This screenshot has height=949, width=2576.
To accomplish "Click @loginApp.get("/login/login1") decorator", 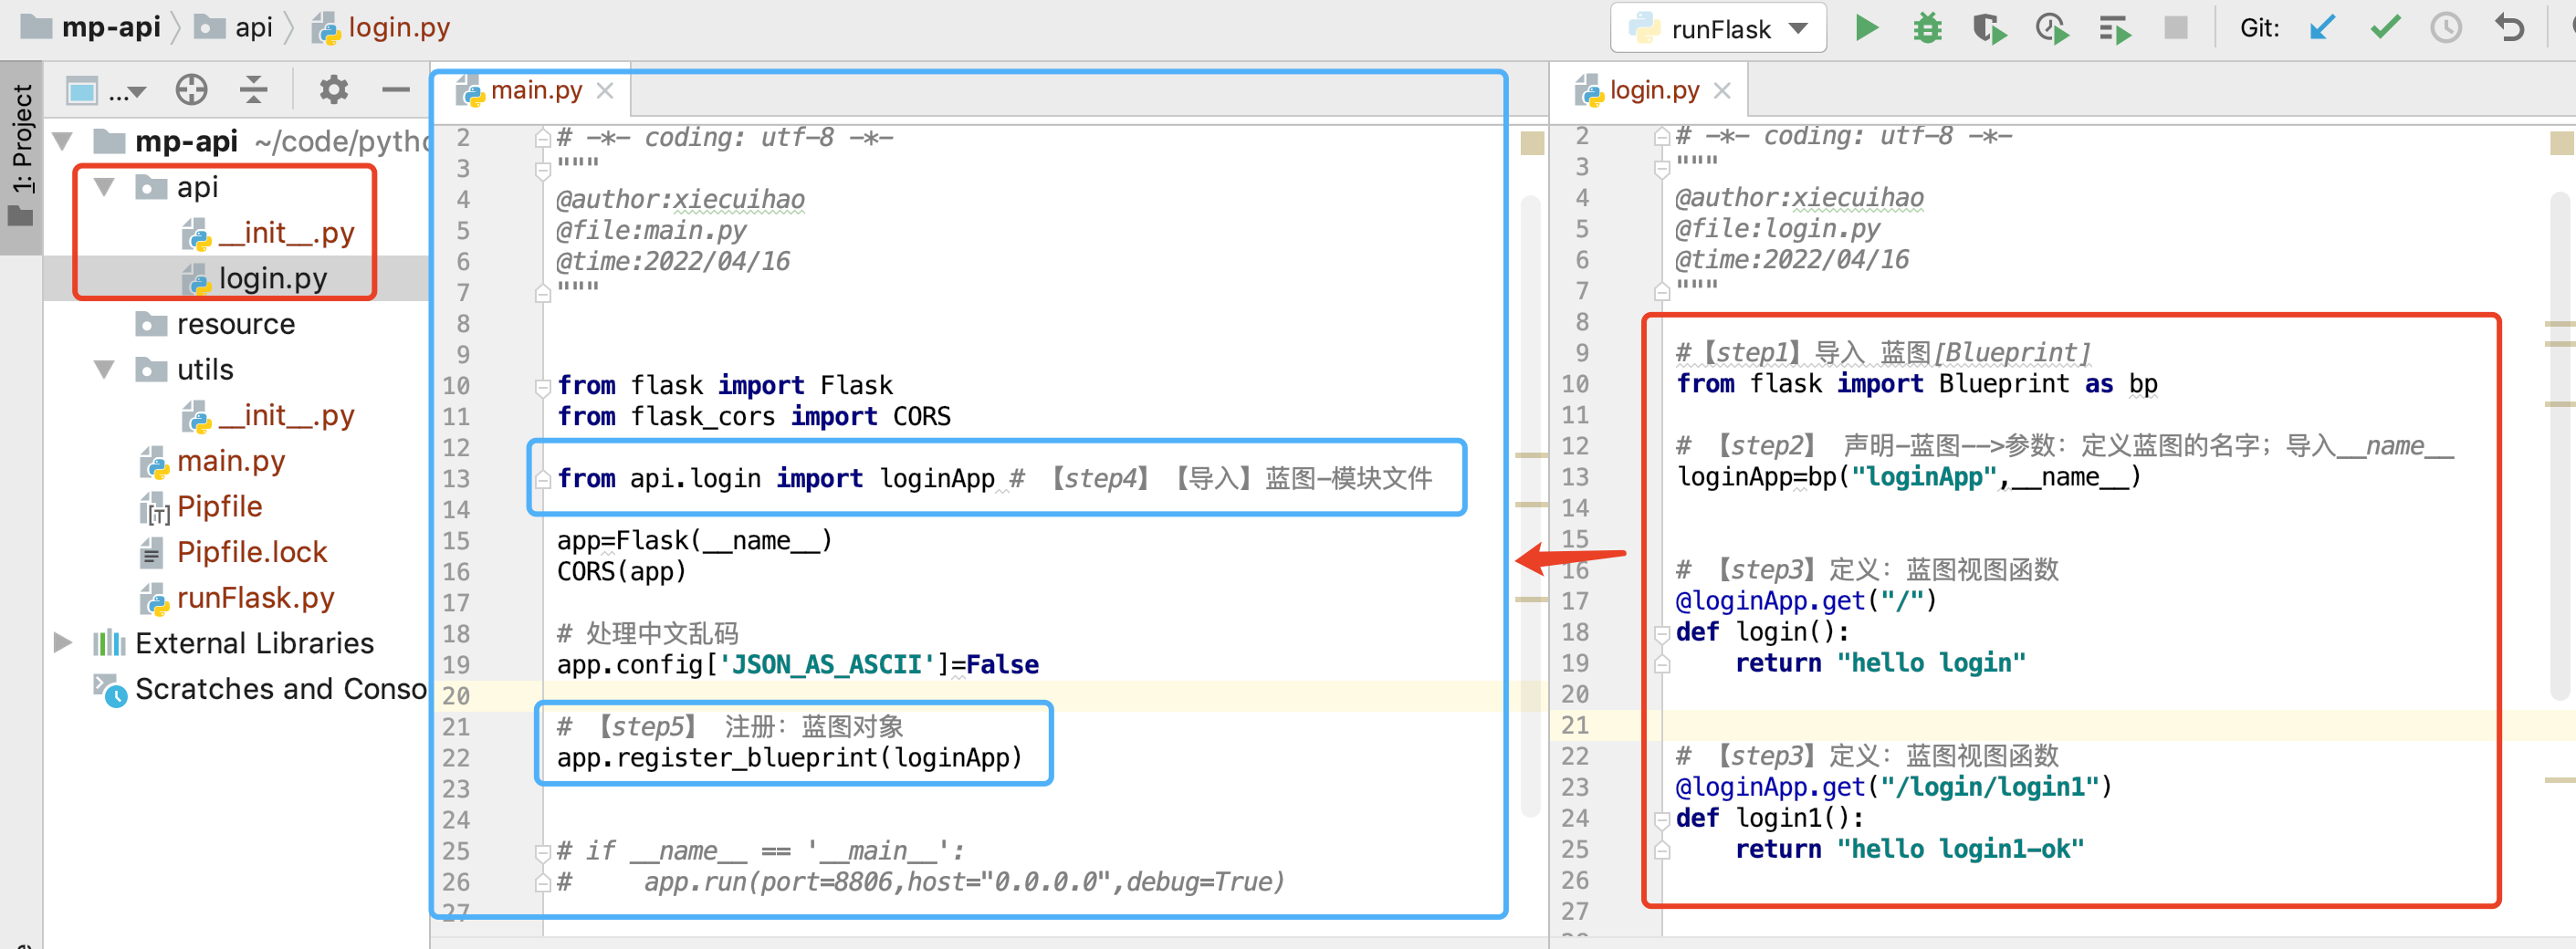I will pyautogui.click(x=1893, y=788).
